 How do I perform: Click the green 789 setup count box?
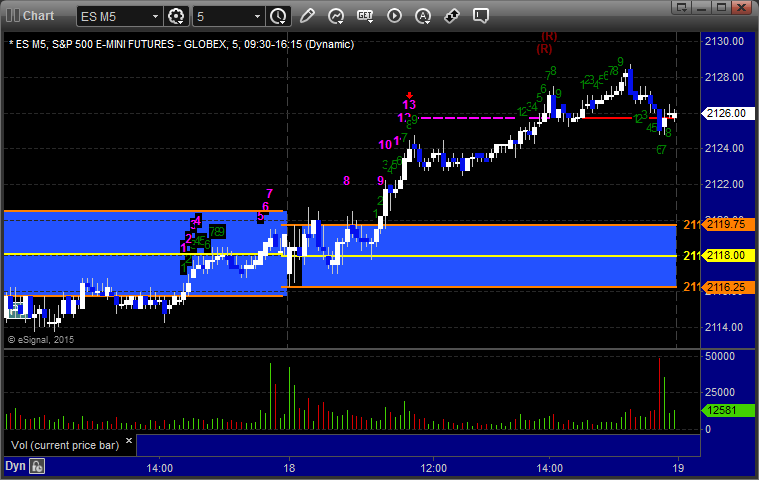(x=217, y=232)
